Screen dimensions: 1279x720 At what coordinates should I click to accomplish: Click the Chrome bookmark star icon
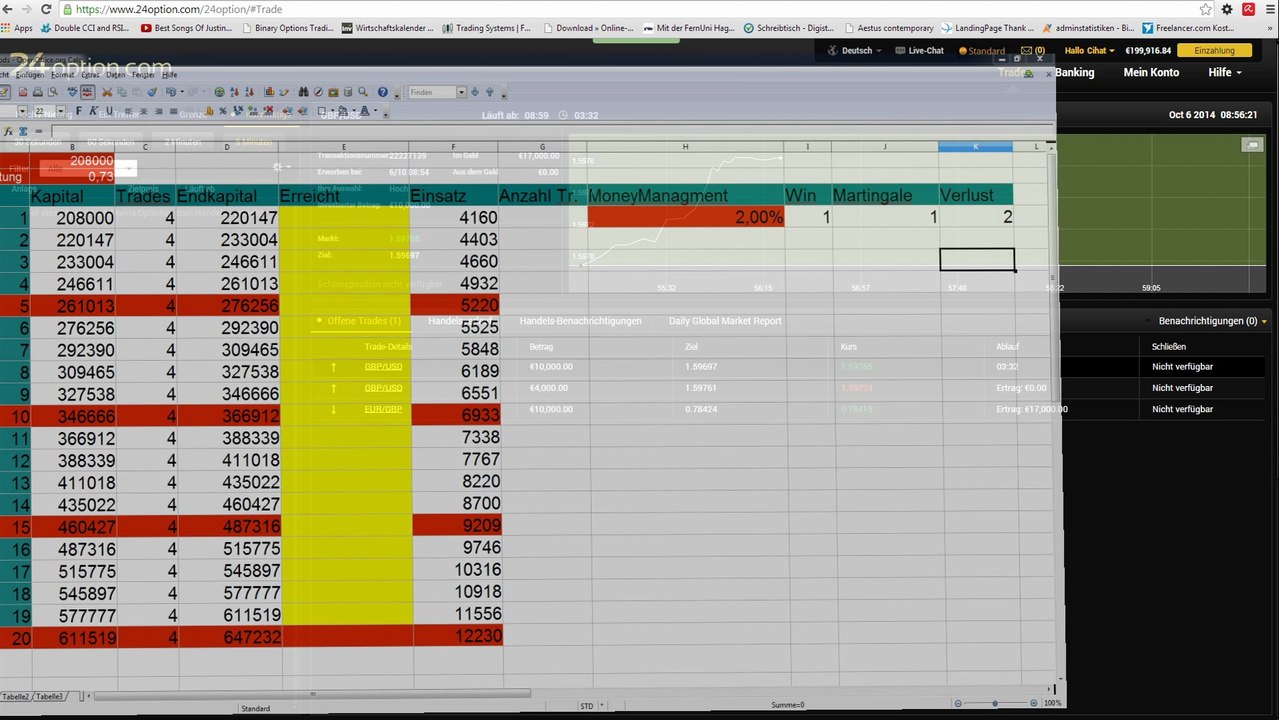tap(1206, 9)
